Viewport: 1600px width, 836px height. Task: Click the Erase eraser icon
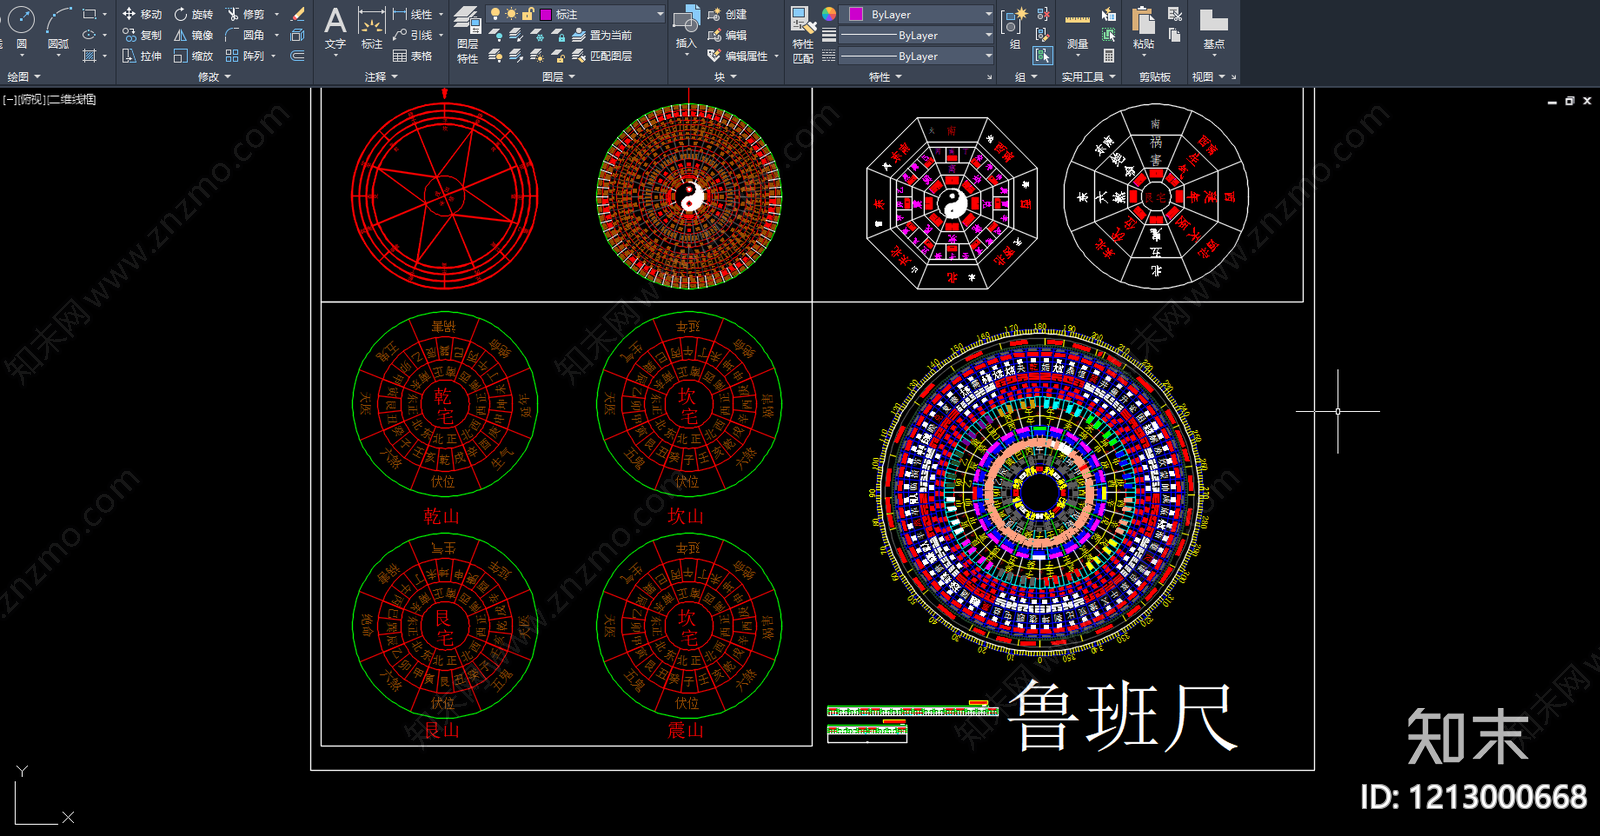coord(297,14)
